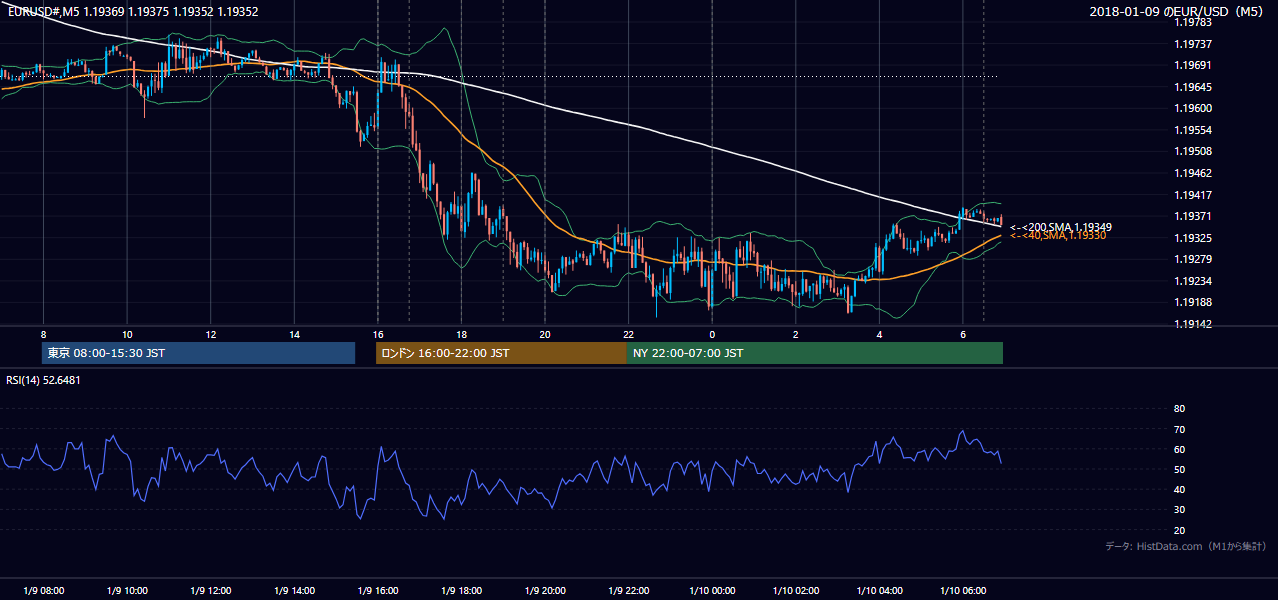Click the orange 40 SMA 1.19330 label

point(1058,235)
